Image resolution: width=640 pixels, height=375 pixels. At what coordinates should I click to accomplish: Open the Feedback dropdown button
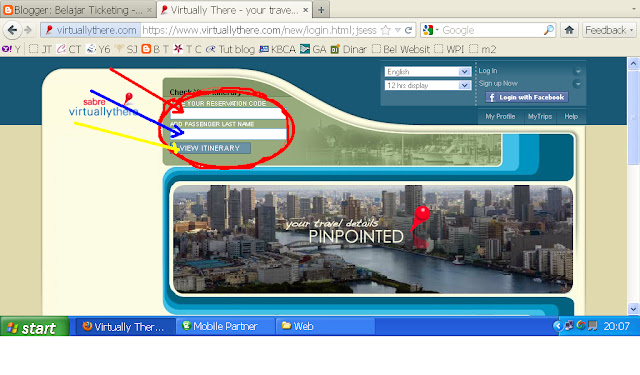609,30
